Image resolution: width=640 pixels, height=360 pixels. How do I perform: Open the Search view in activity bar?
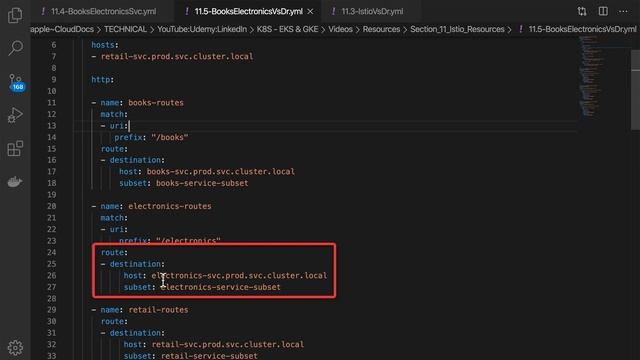[15, 48]
